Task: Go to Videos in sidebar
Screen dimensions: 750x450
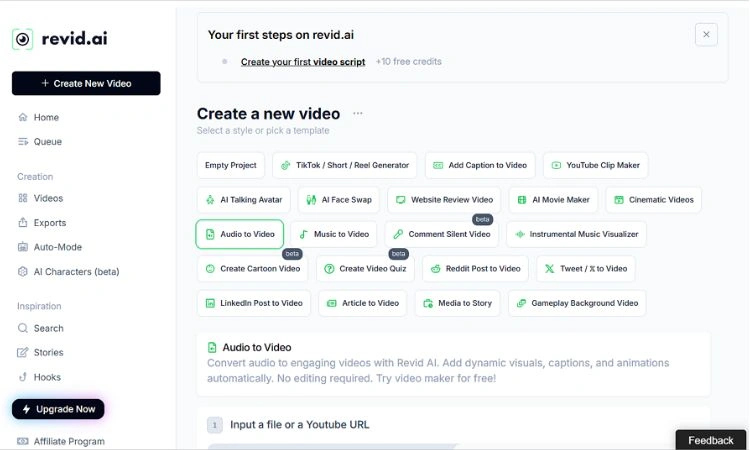Action: (x=40, y=198)
